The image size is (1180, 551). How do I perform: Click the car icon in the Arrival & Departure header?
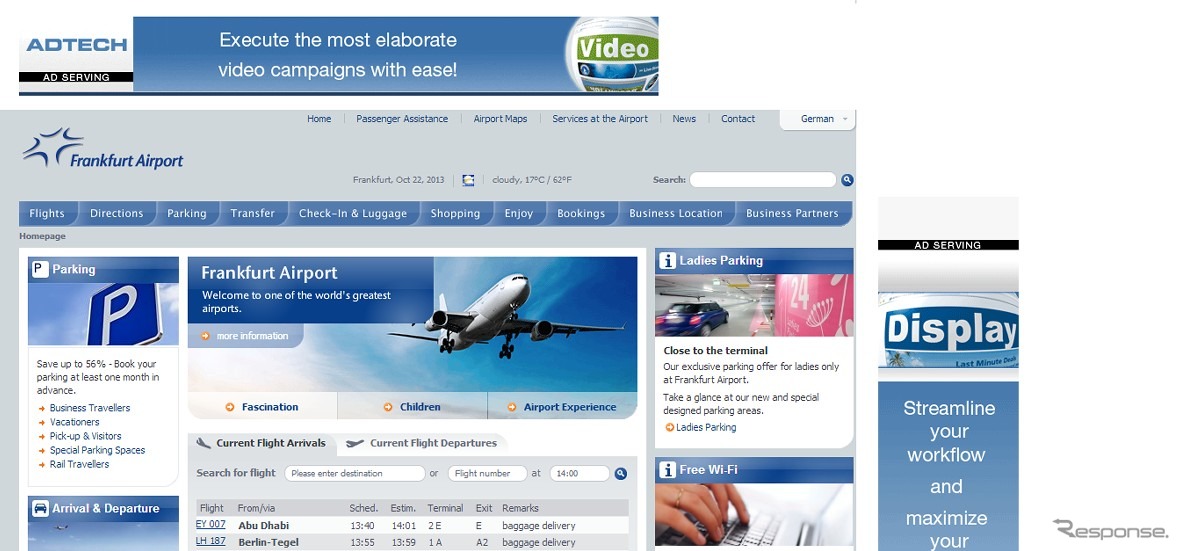coord(40,509)
